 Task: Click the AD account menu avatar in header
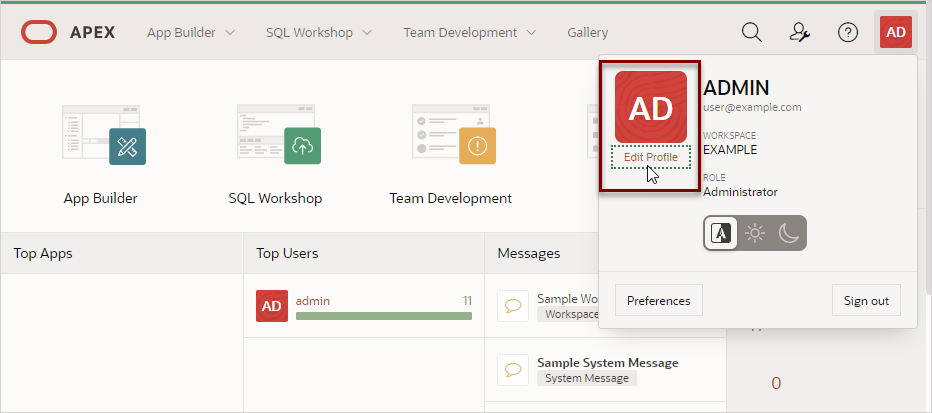coord(896,32)
